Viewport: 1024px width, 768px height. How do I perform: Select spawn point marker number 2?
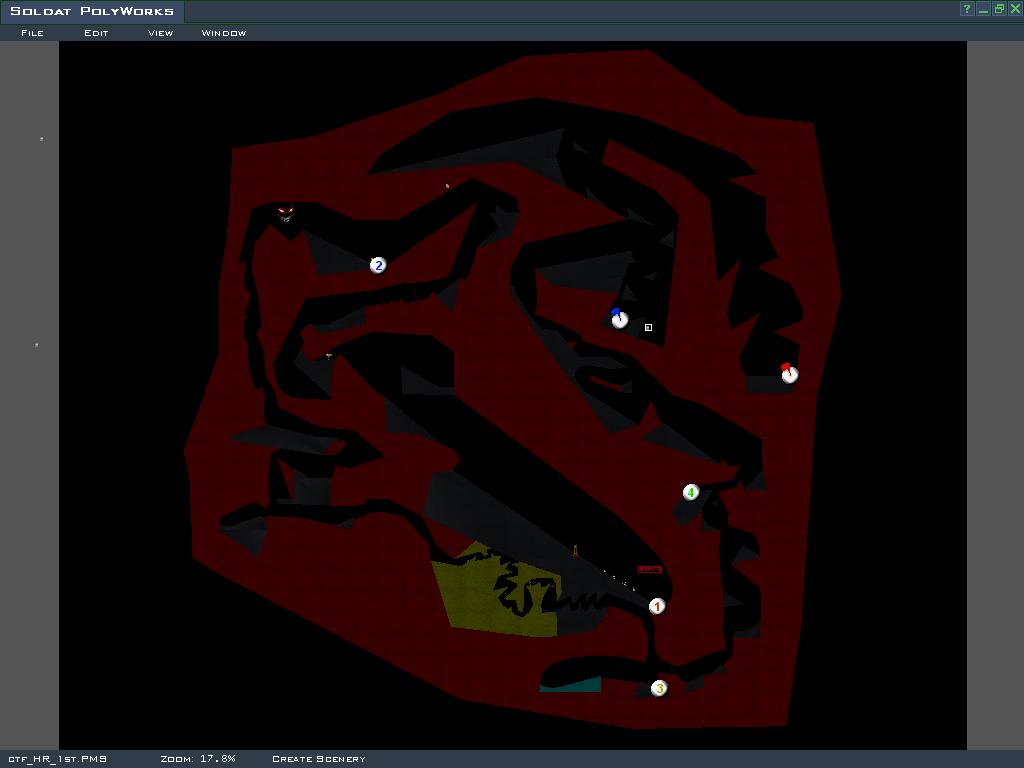(x=378, y=265)
